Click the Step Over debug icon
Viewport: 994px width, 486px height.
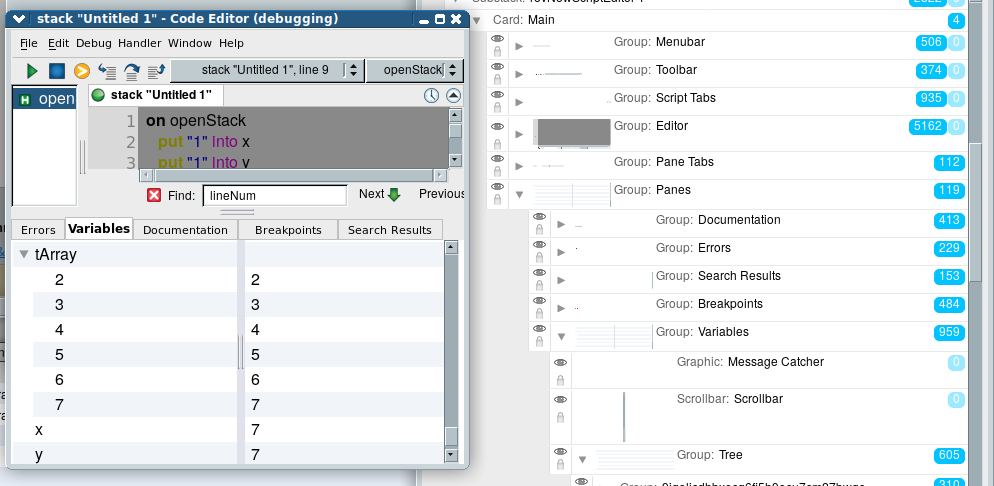tap(131, 71)
